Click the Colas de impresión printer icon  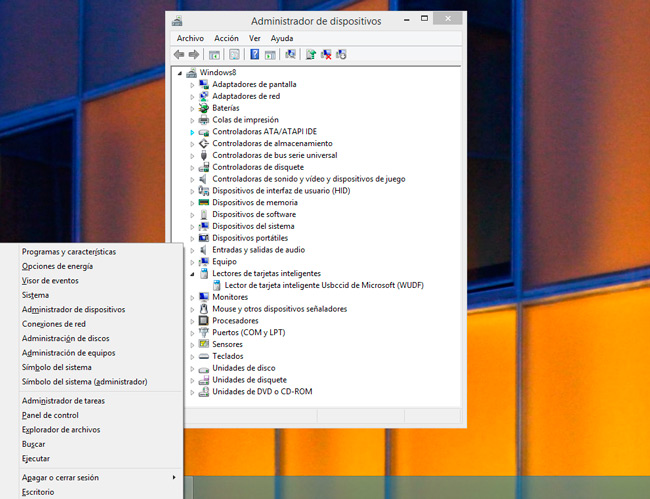coord(204,120)
